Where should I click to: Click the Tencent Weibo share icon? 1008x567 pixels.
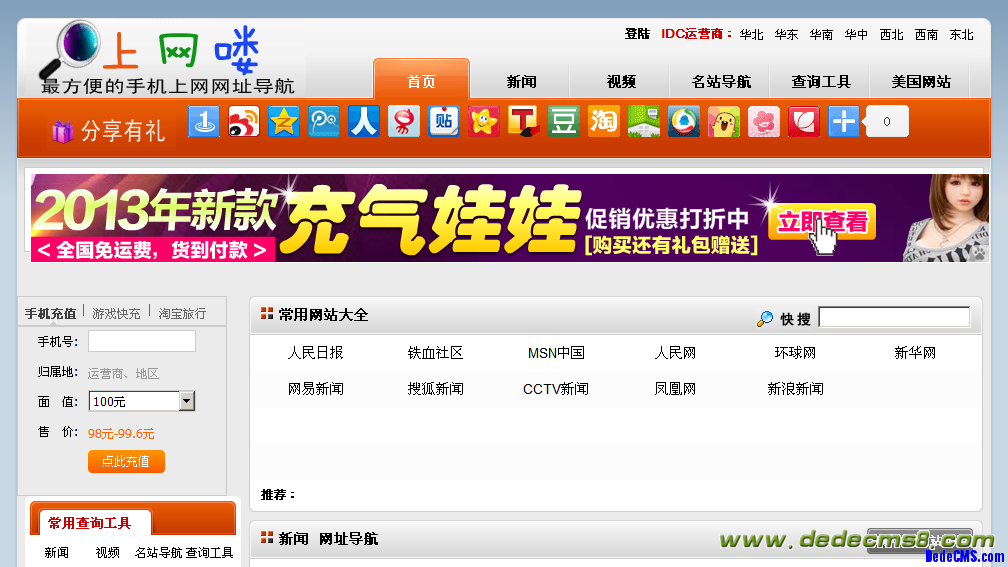pos(323,122)
